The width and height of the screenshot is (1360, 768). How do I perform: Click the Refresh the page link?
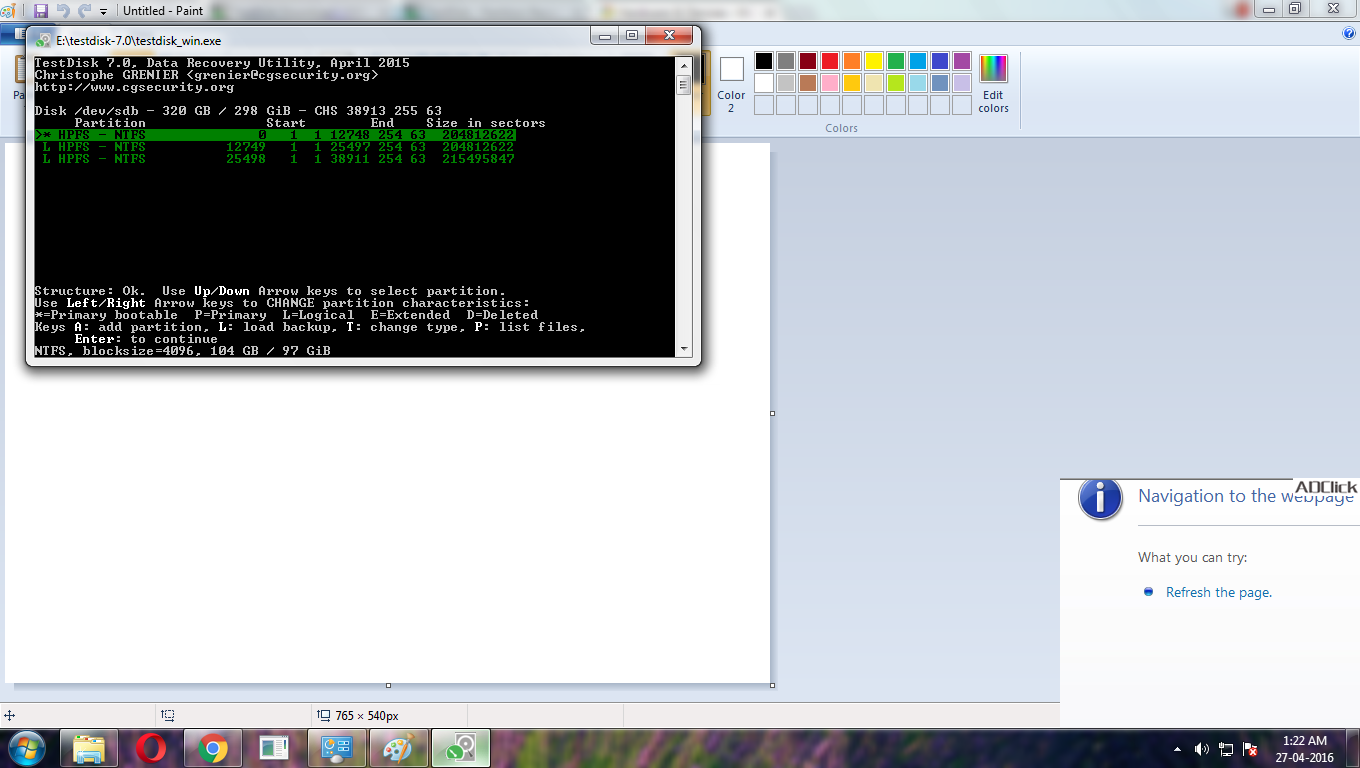1219,592
